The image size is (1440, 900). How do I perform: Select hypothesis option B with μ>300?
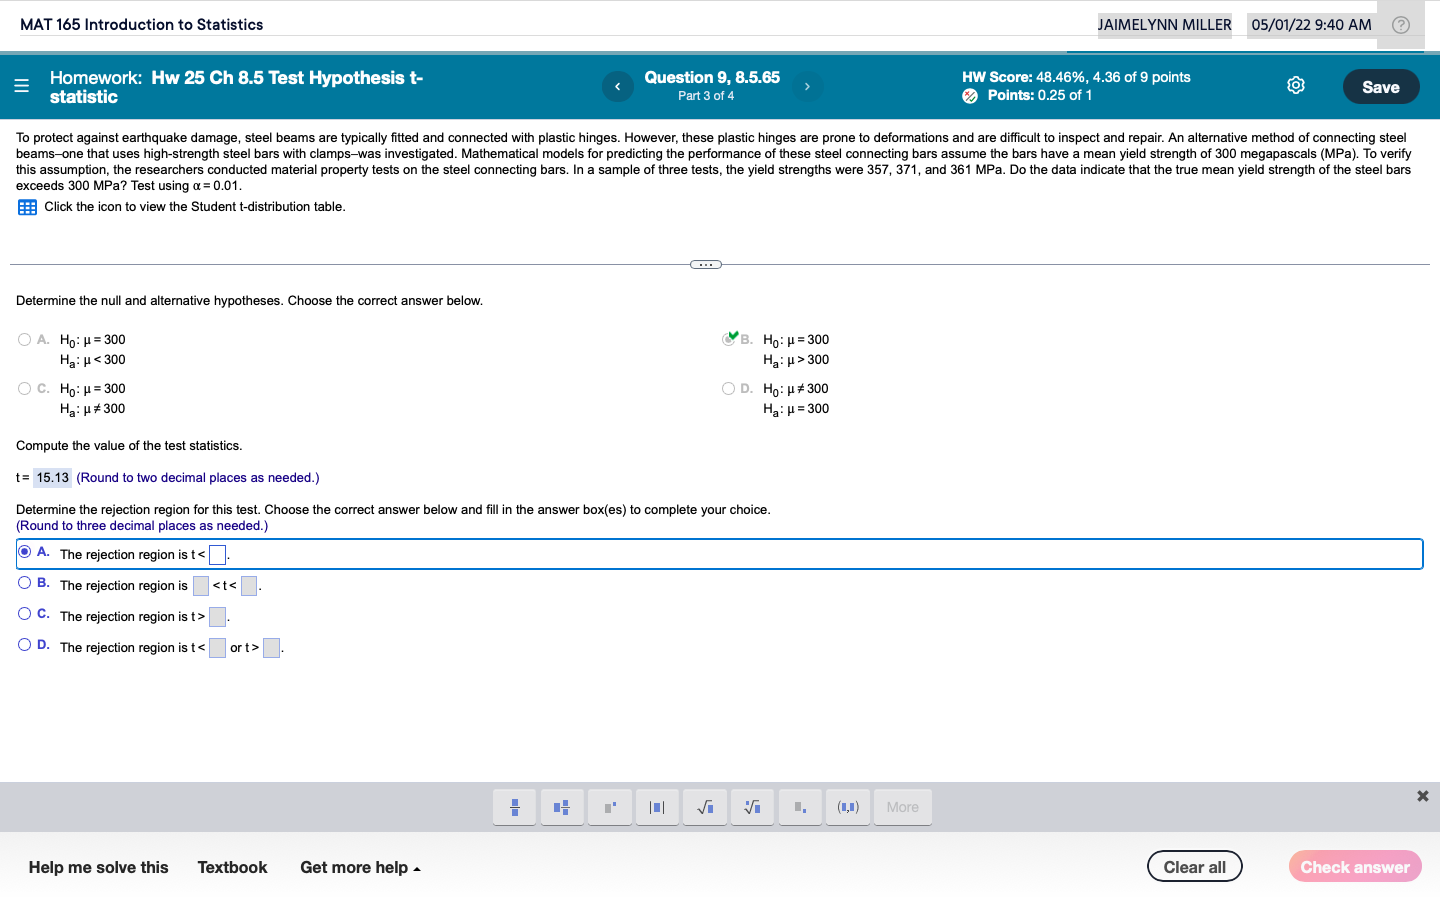point(729,340)
